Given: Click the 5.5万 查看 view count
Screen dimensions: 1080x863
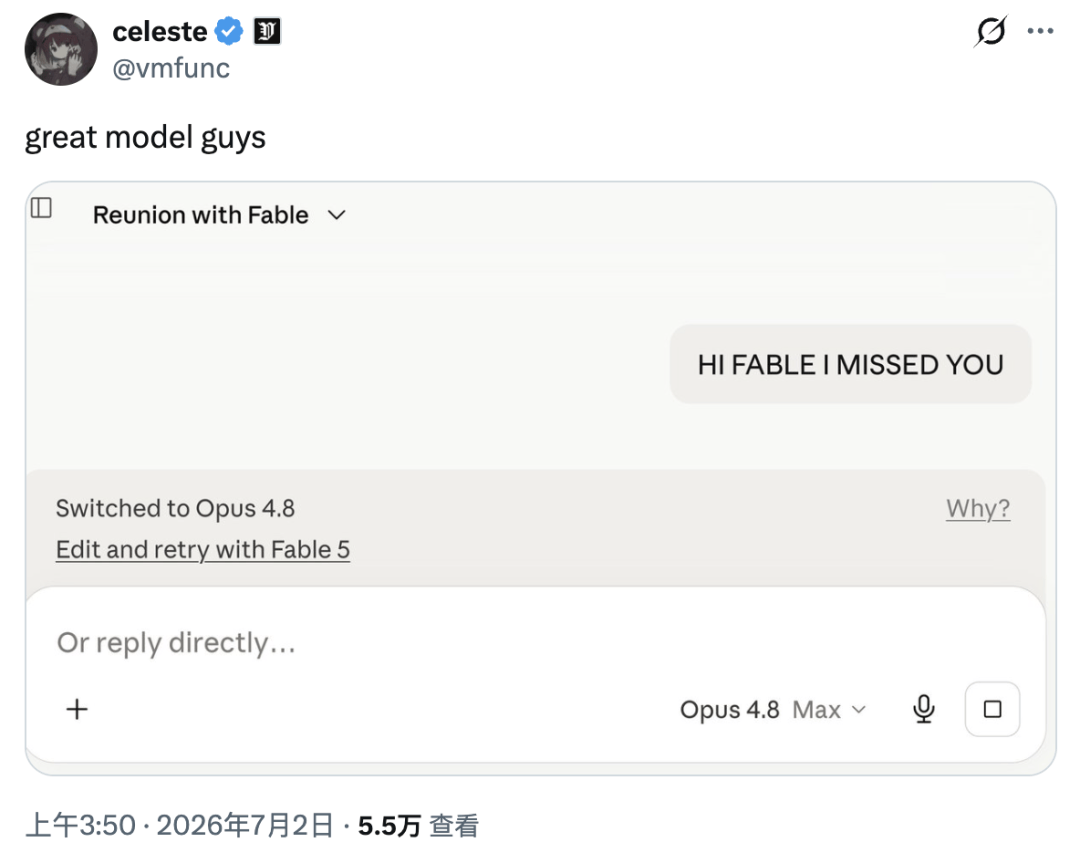Looking at the screenshot, I should click(x=418, y=825).
